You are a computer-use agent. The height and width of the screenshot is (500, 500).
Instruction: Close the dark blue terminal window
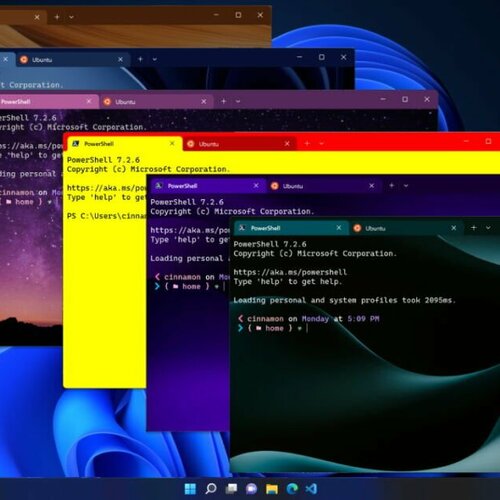[343, 57]
